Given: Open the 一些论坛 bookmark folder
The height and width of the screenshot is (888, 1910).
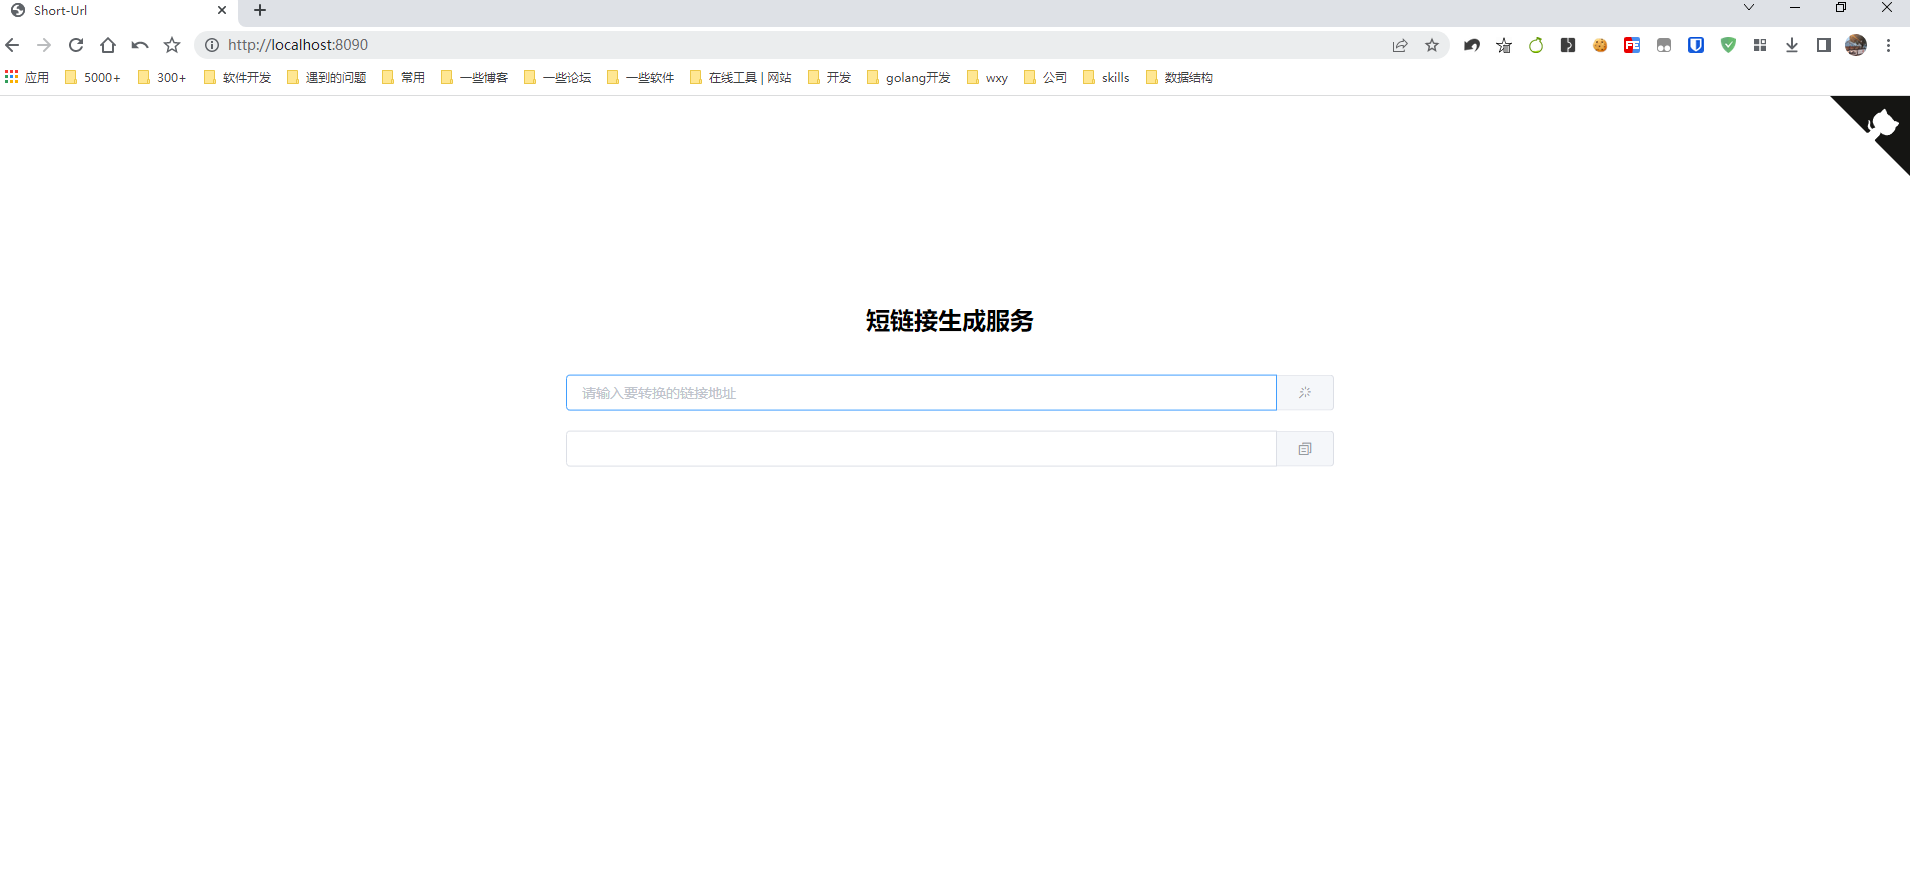Looking at the screenshot, I should [557, 77].
